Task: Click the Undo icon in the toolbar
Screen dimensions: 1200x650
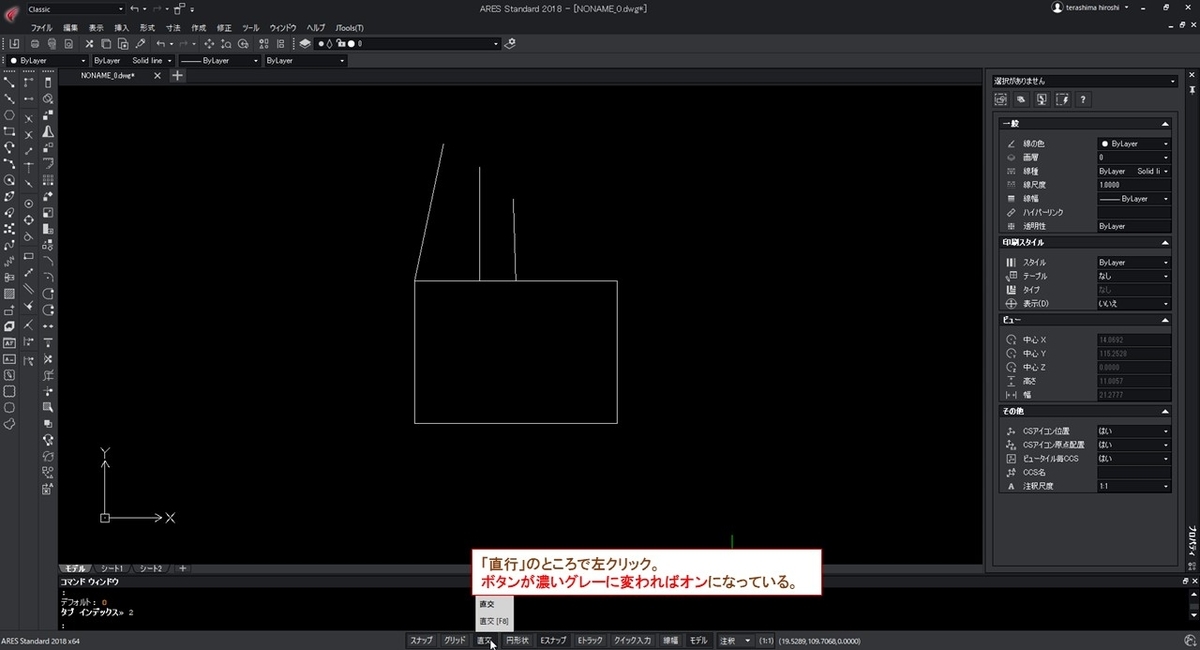Action: click(161, 43)
